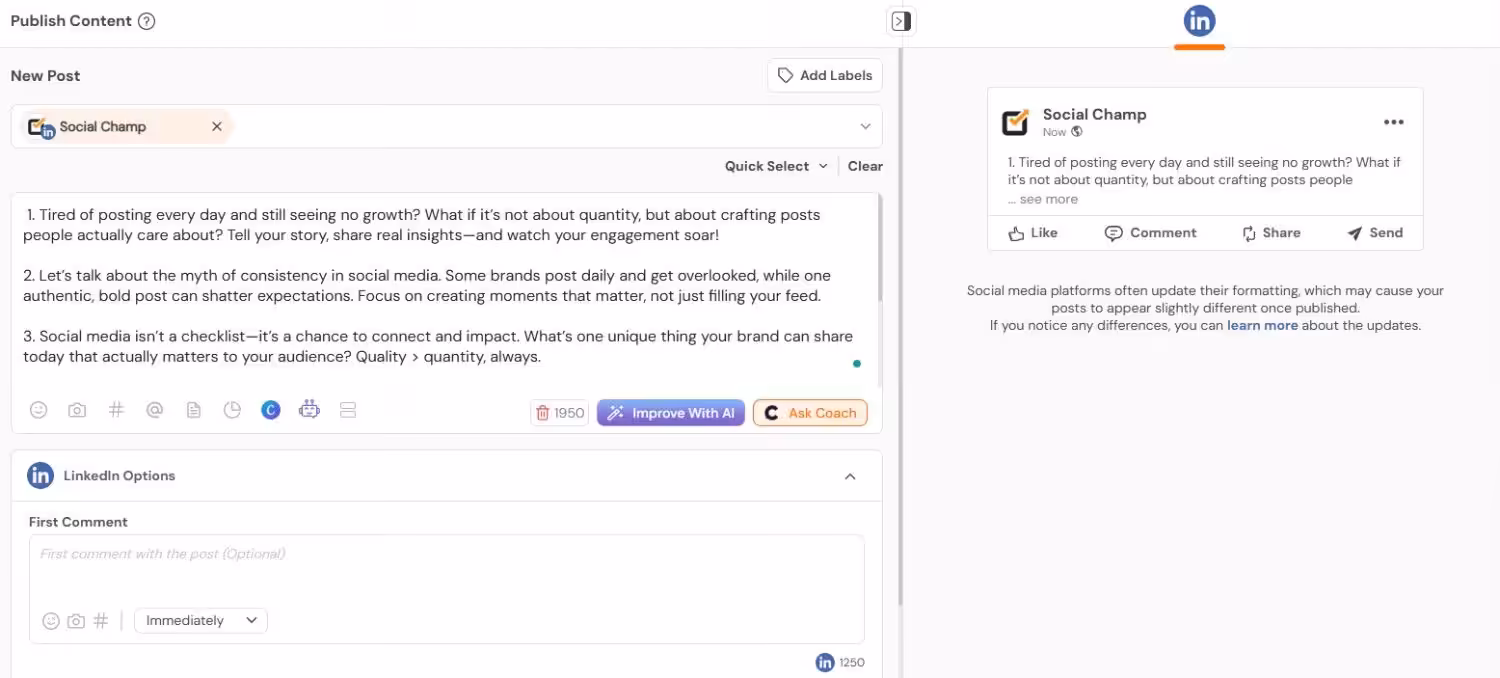
Task: Click the Improve With AI button
Action: coord(671,413)
